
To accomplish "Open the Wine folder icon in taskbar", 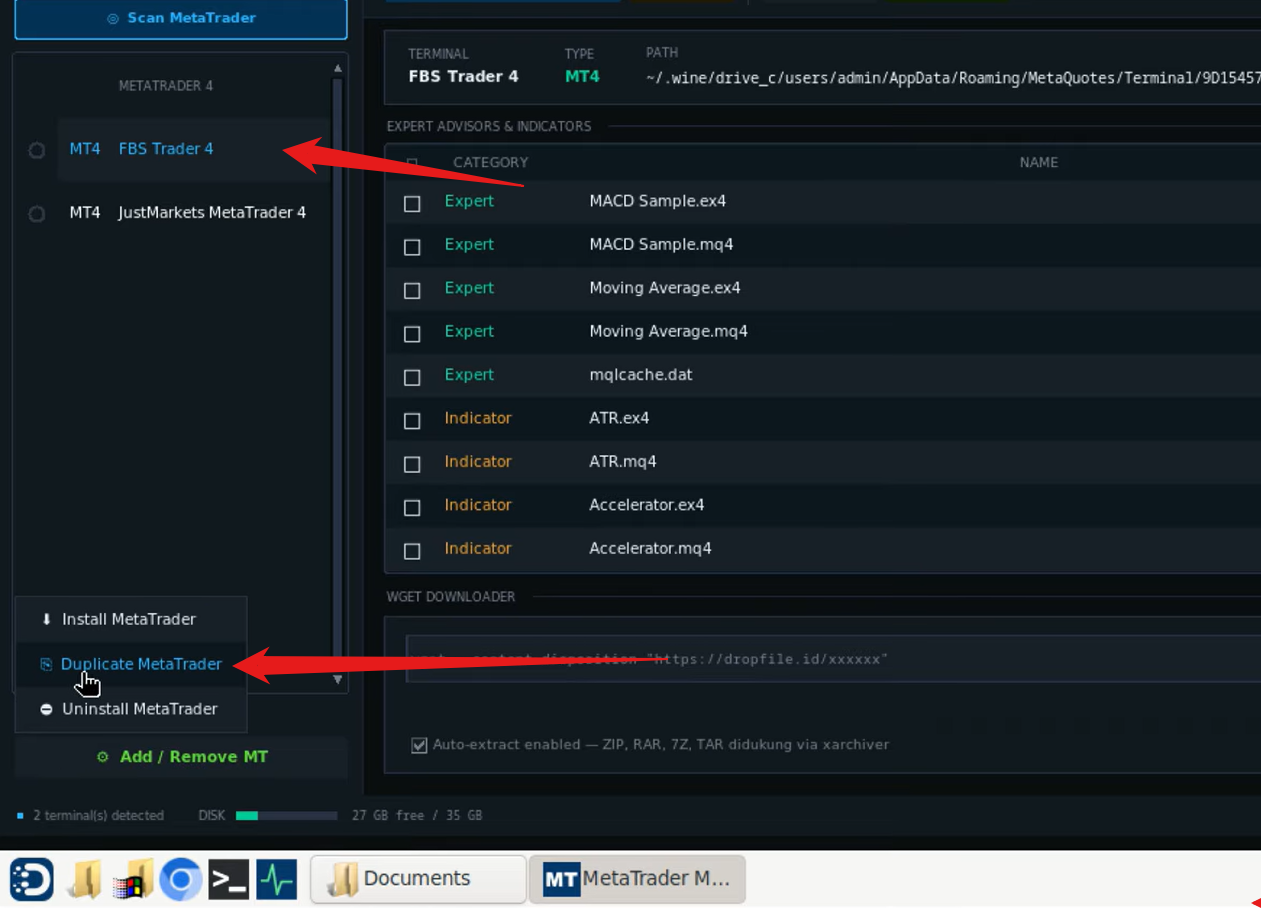I will pos(134,879).
